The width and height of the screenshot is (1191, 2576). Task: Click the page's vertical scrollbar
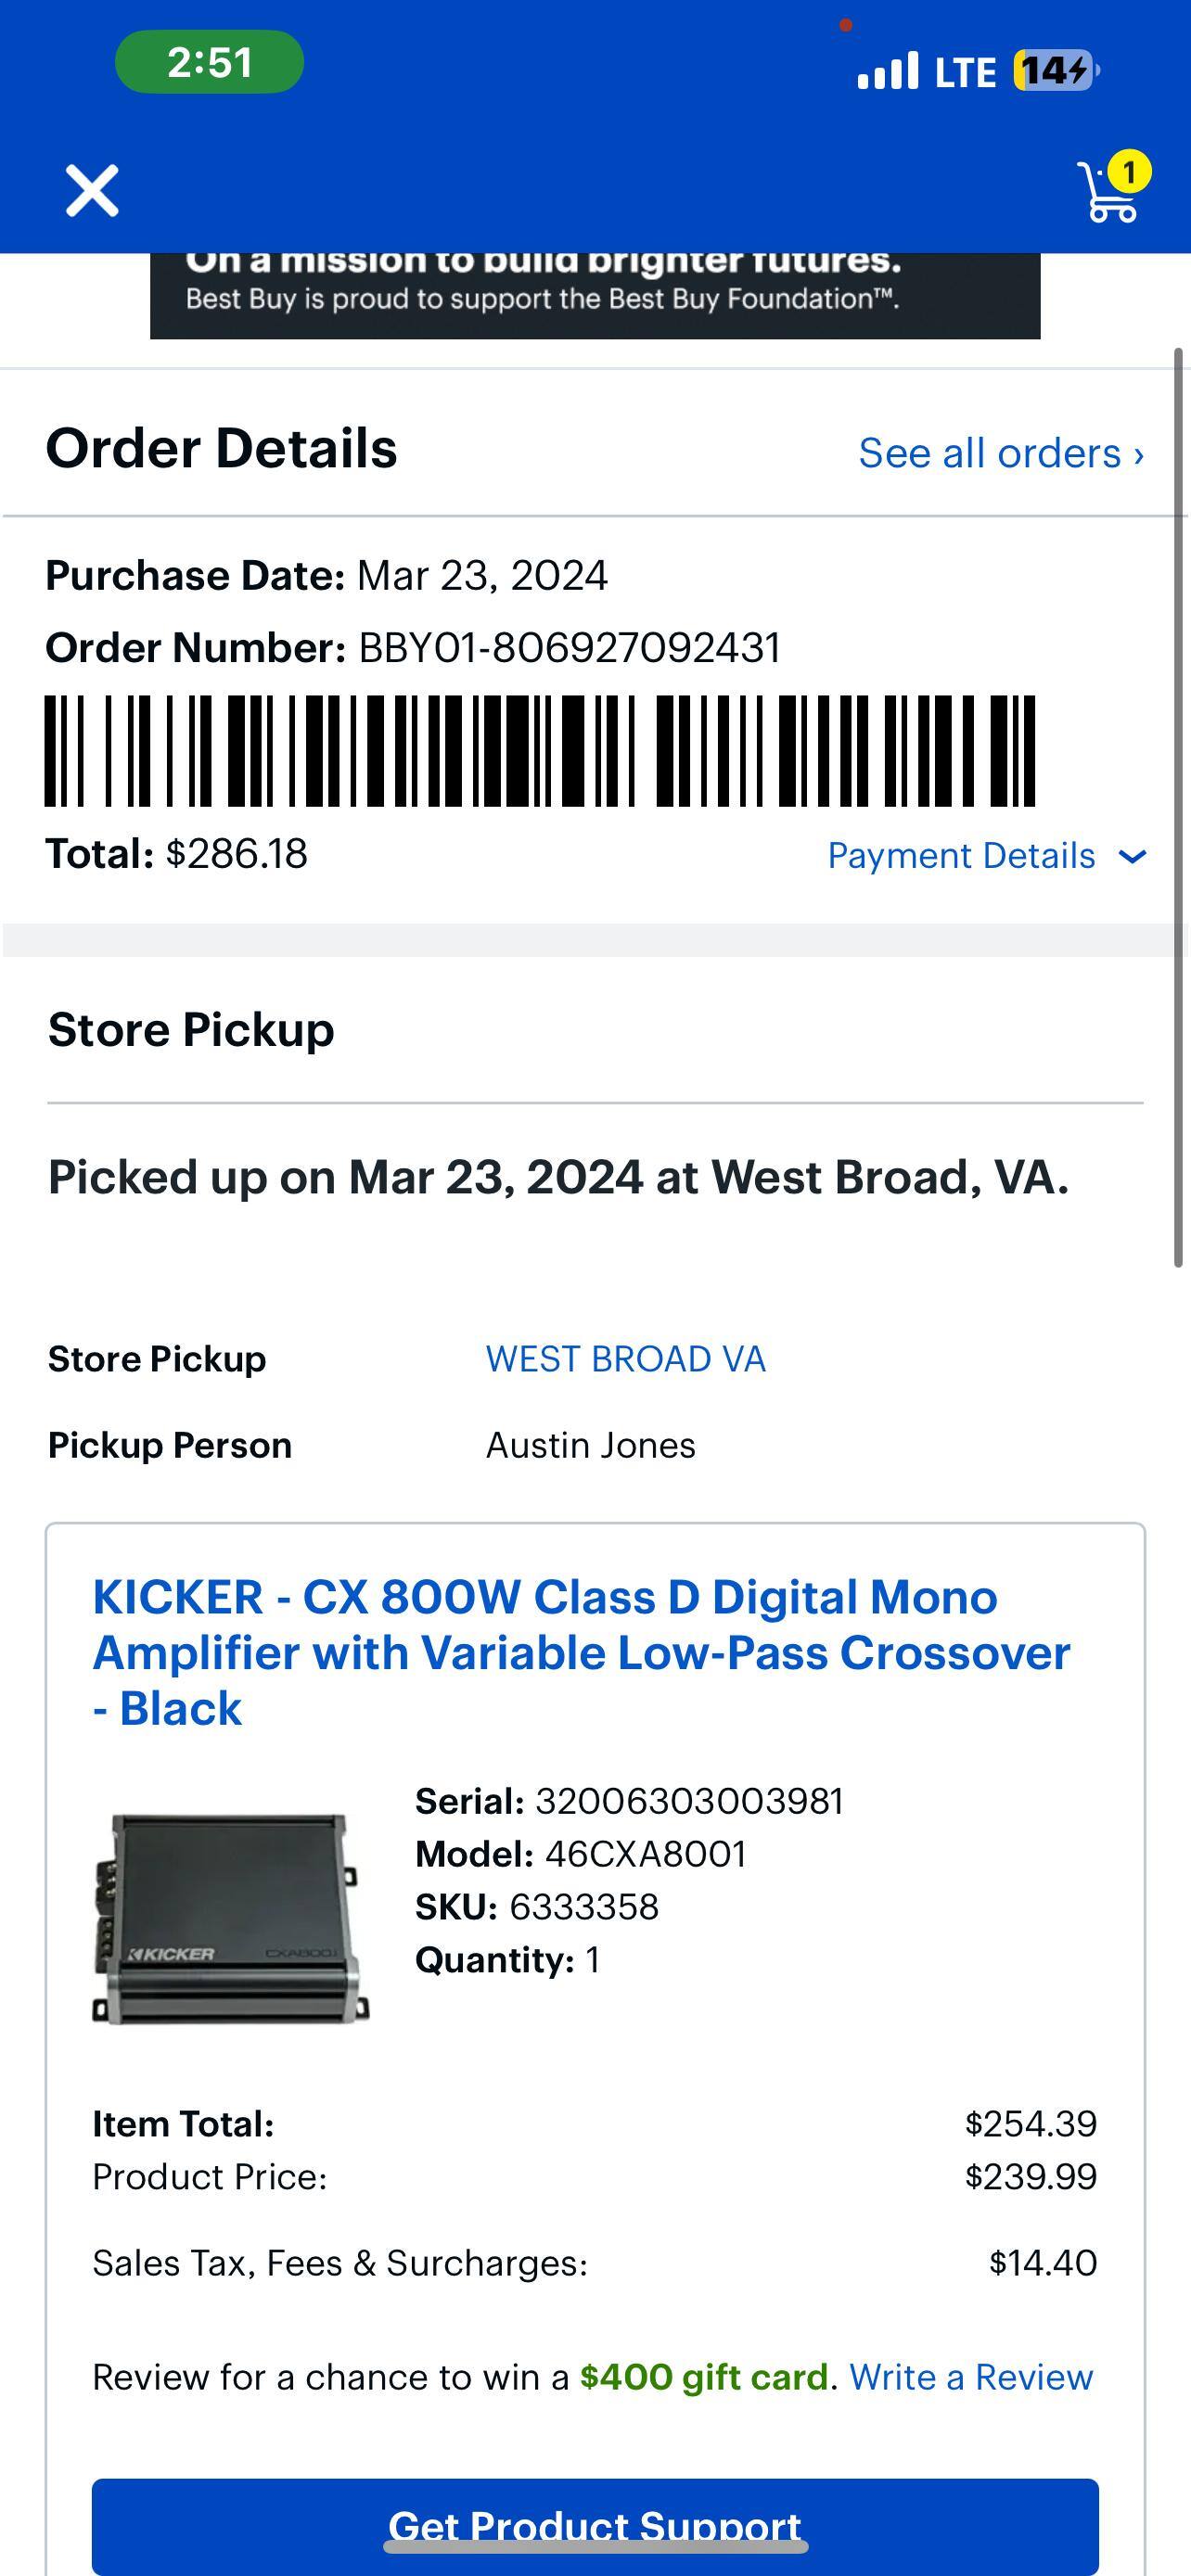pos(1179,808)
